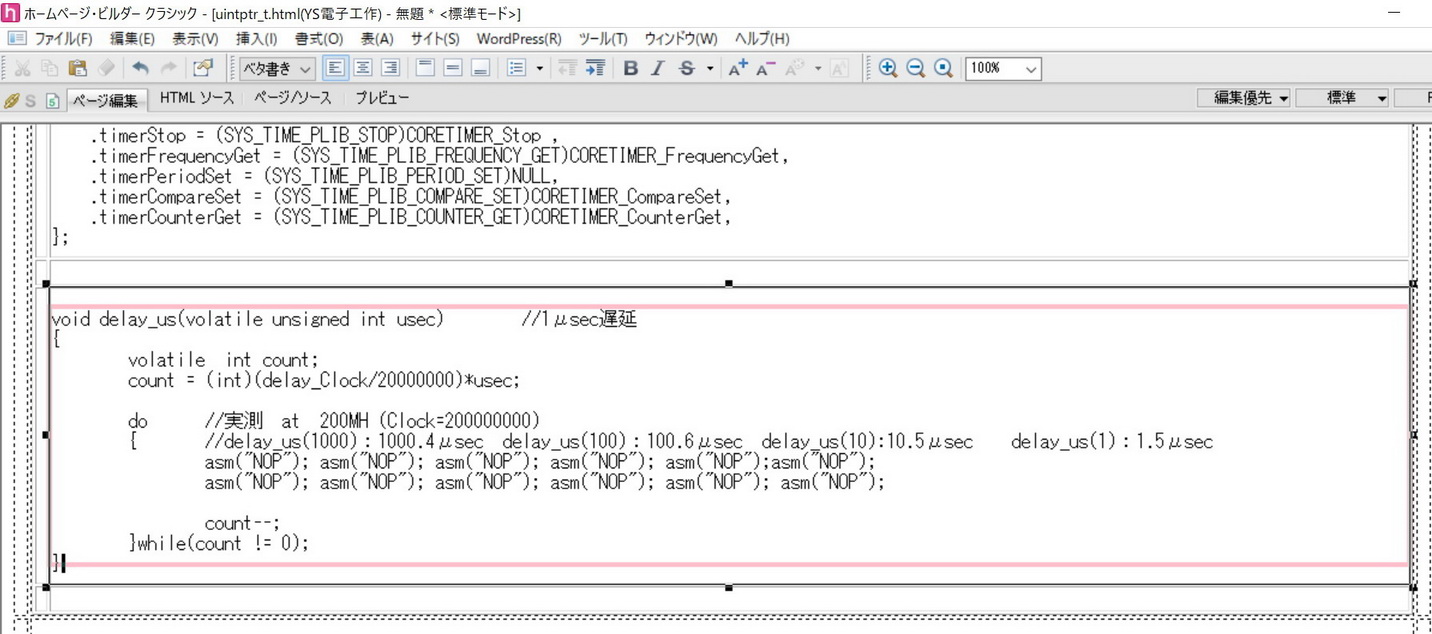Click the undo arrow icon

[x=140, y=68]
